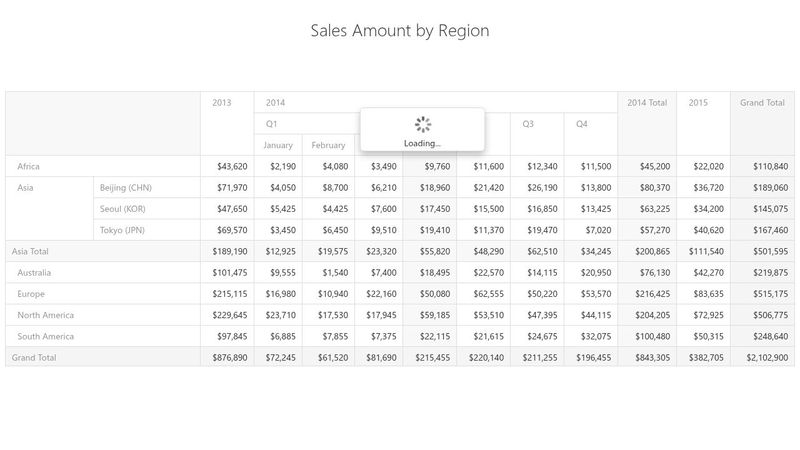The width and height of the screenshot is (800, 450).
Task: Select the Tokyo (JPN) row header
Action: [122, 230]
